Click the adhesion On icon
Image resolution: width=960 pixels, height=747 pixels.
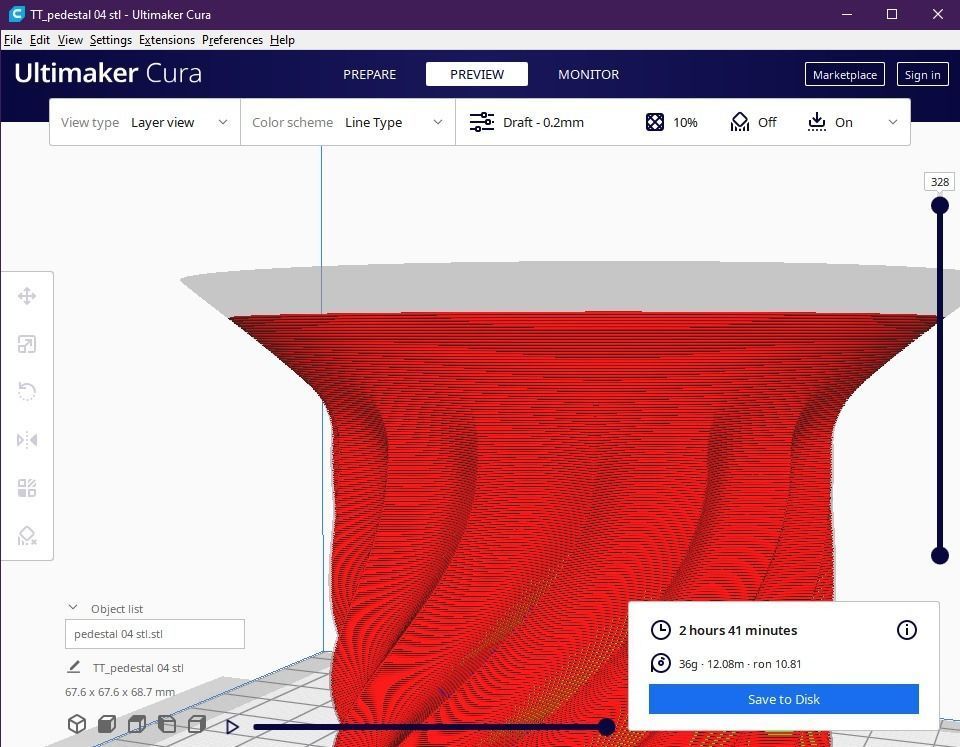click(x=816, y=122)
